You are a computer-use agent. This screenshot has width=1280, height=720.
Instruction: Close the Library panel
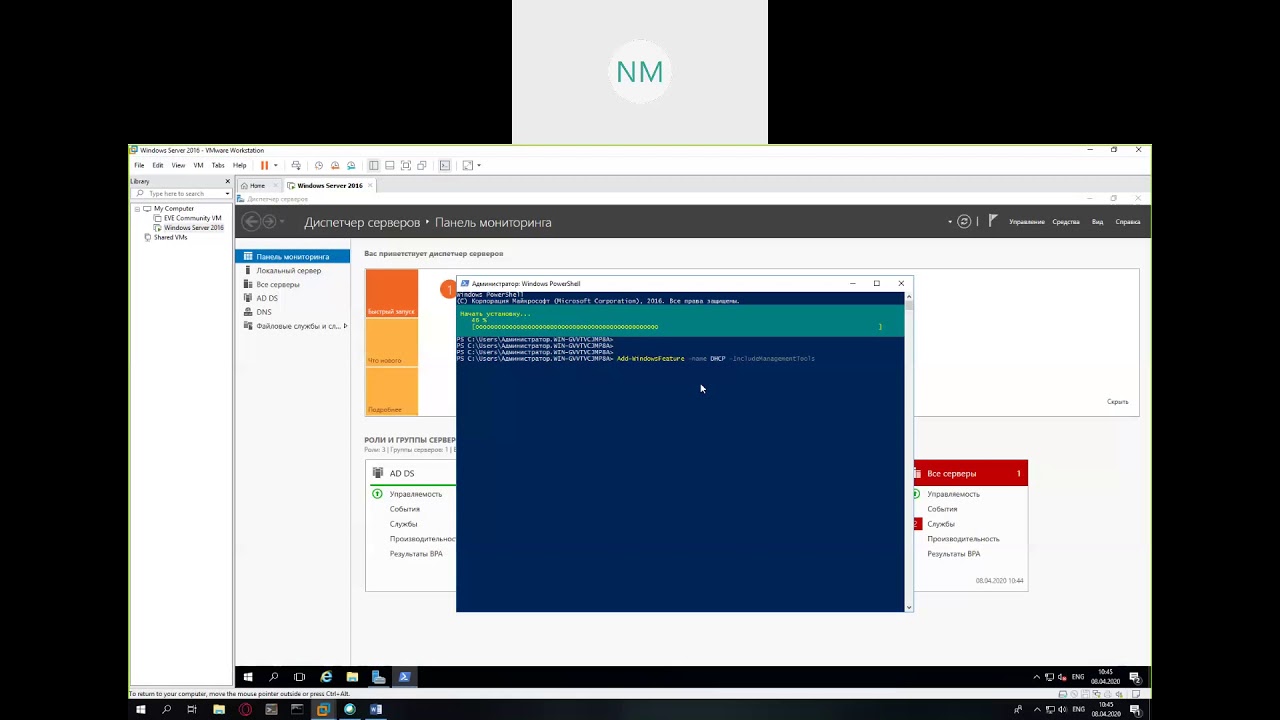click(227, 181)
